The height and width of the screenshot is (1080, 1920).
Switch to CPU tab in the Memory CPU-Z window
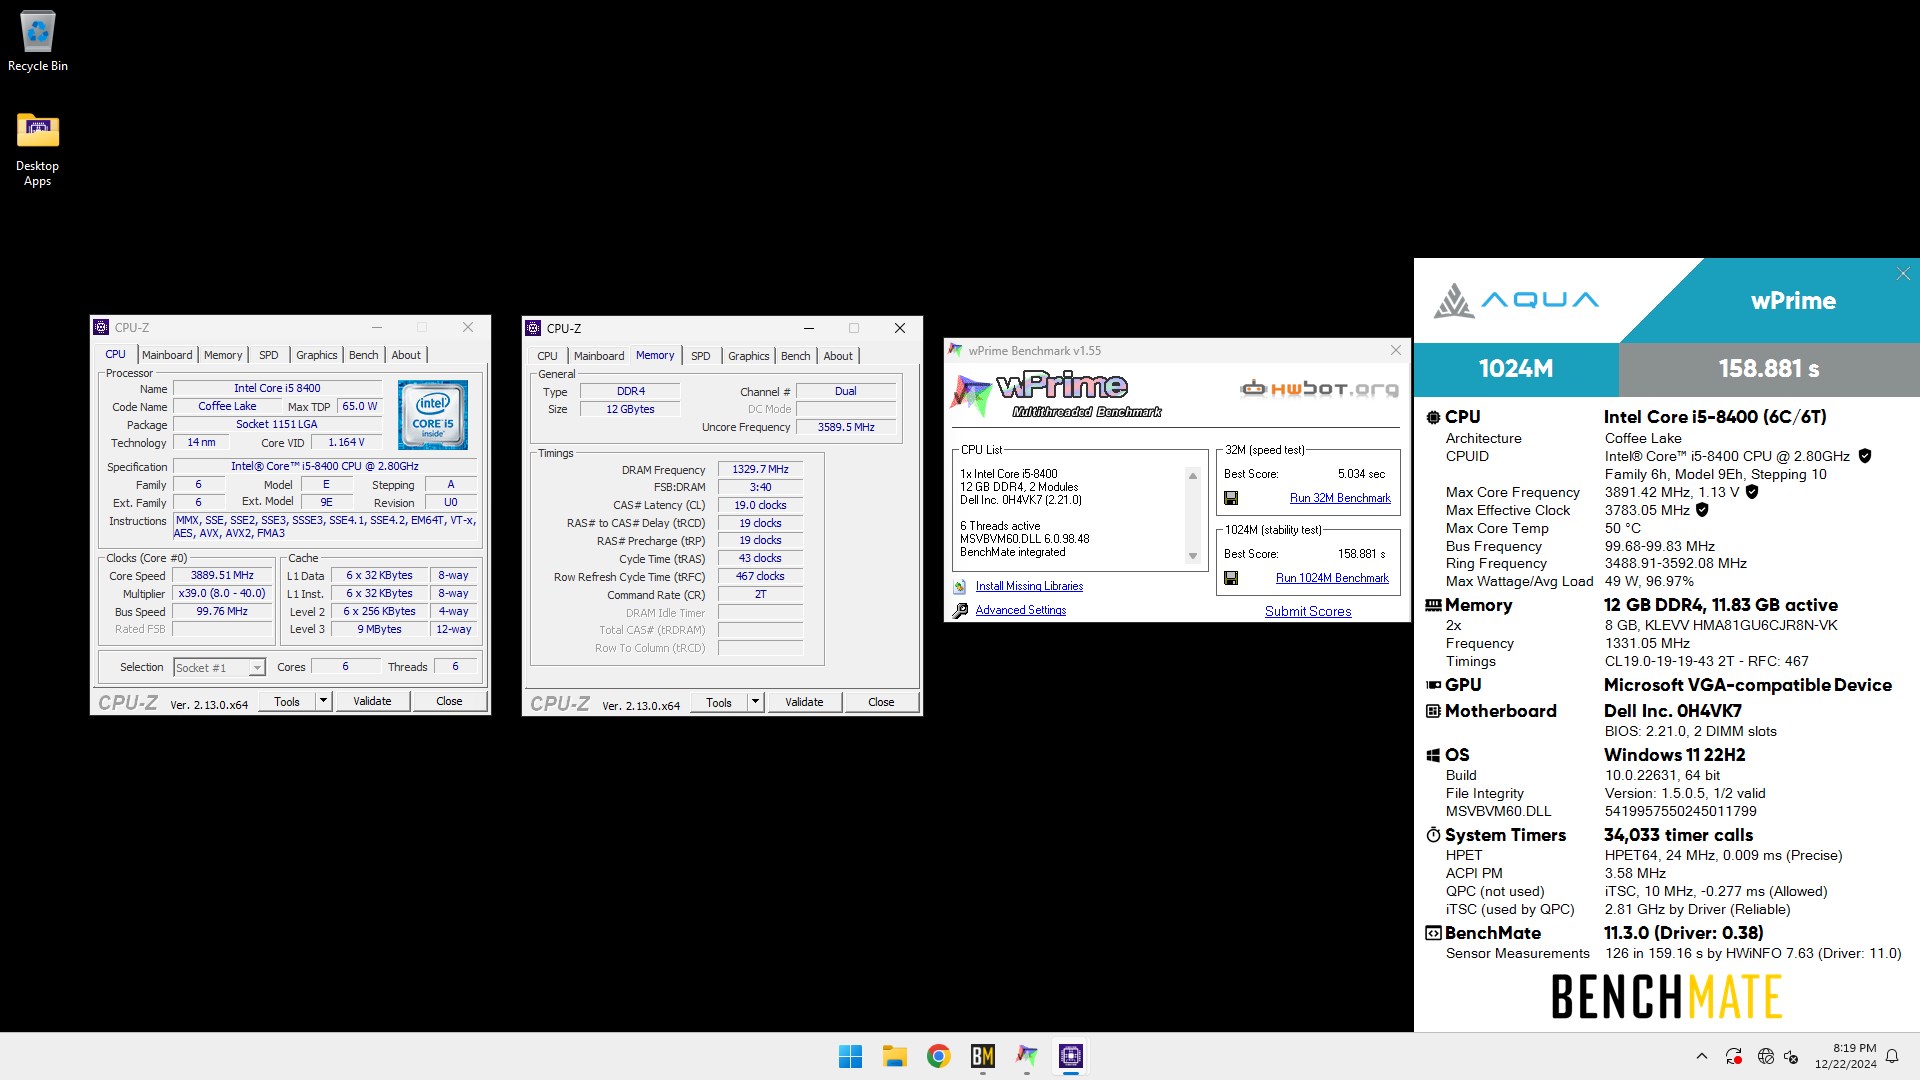(x=547, y=356)
